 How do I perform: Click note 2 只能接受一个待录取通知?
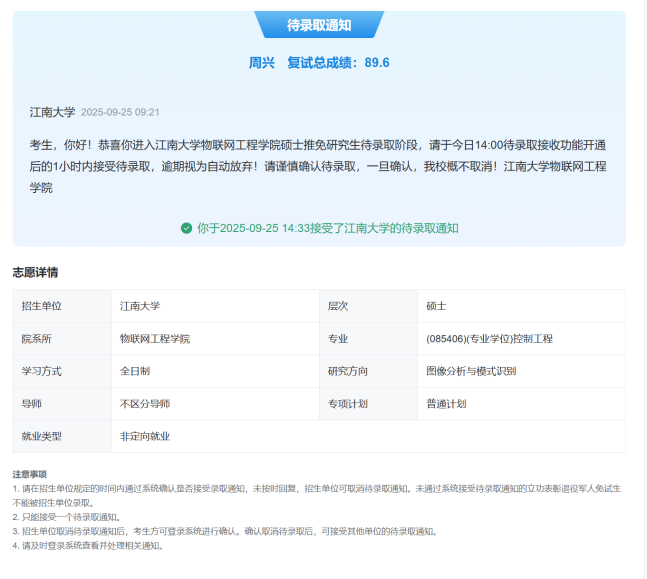(67, 517)
